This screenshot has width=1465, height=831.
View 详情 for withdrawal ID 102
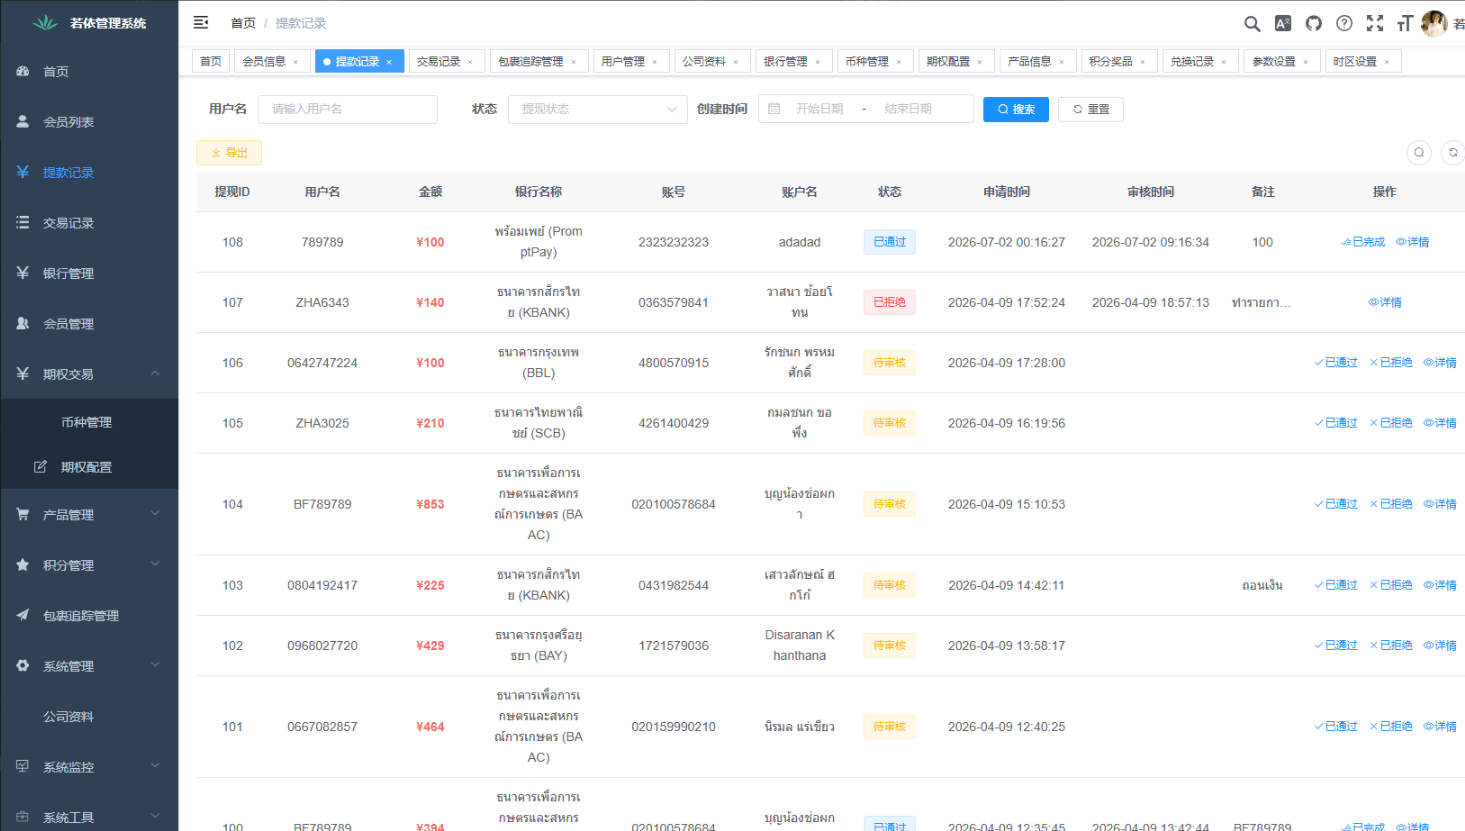(1440, 645)
